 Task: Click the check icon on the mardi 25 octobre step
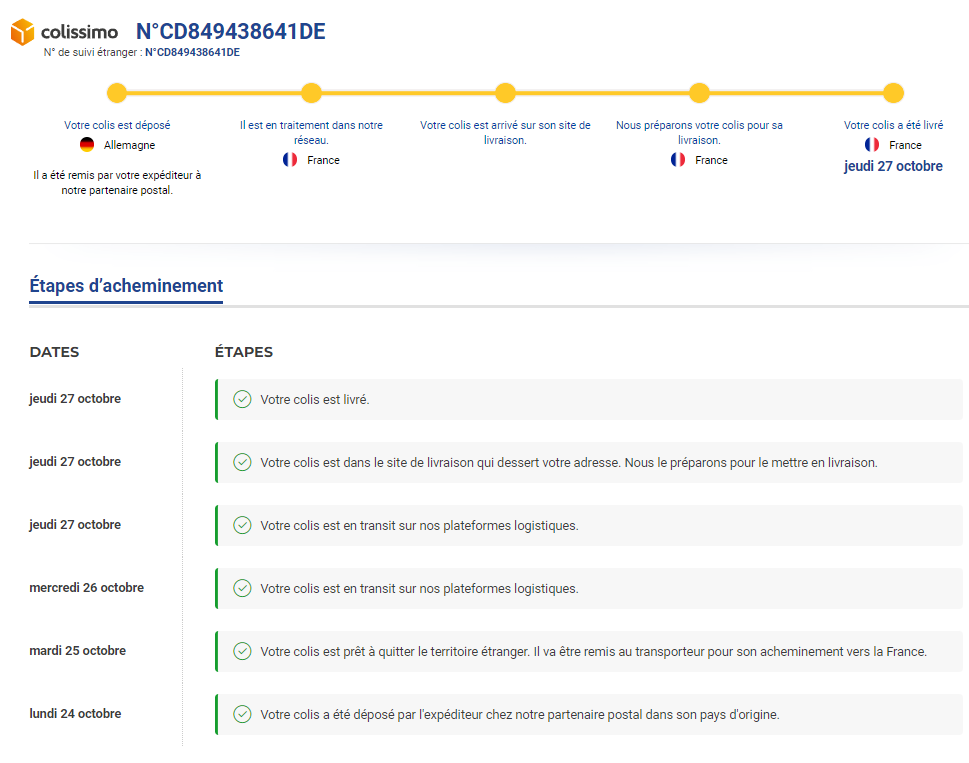click(242, 651)
